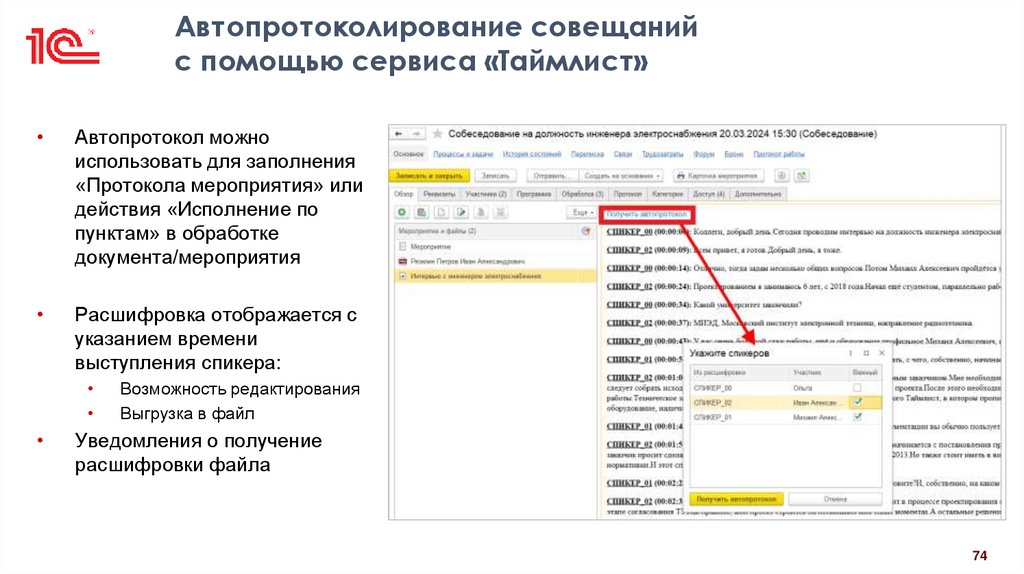Open the 'Протокол' tab
Viewport: 1024px width, 574px height.
[x=628, y=194]
